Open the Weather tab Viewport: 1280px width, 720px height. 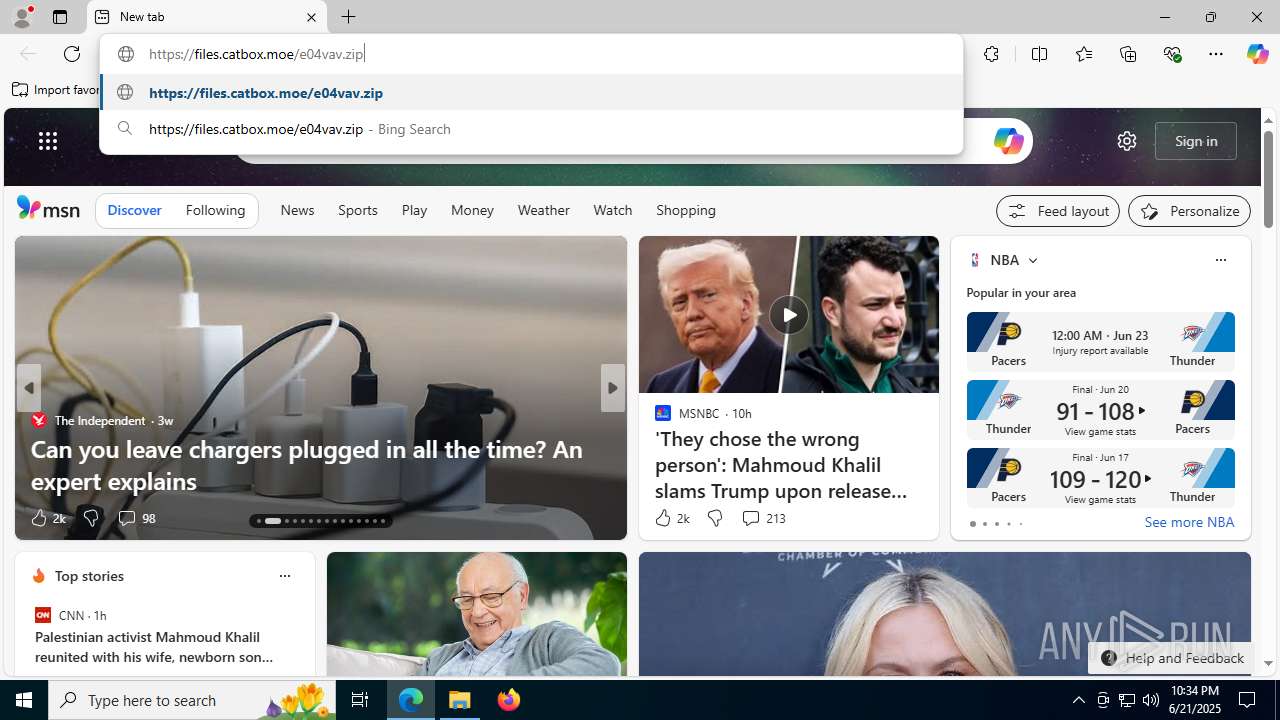point(543,210)
